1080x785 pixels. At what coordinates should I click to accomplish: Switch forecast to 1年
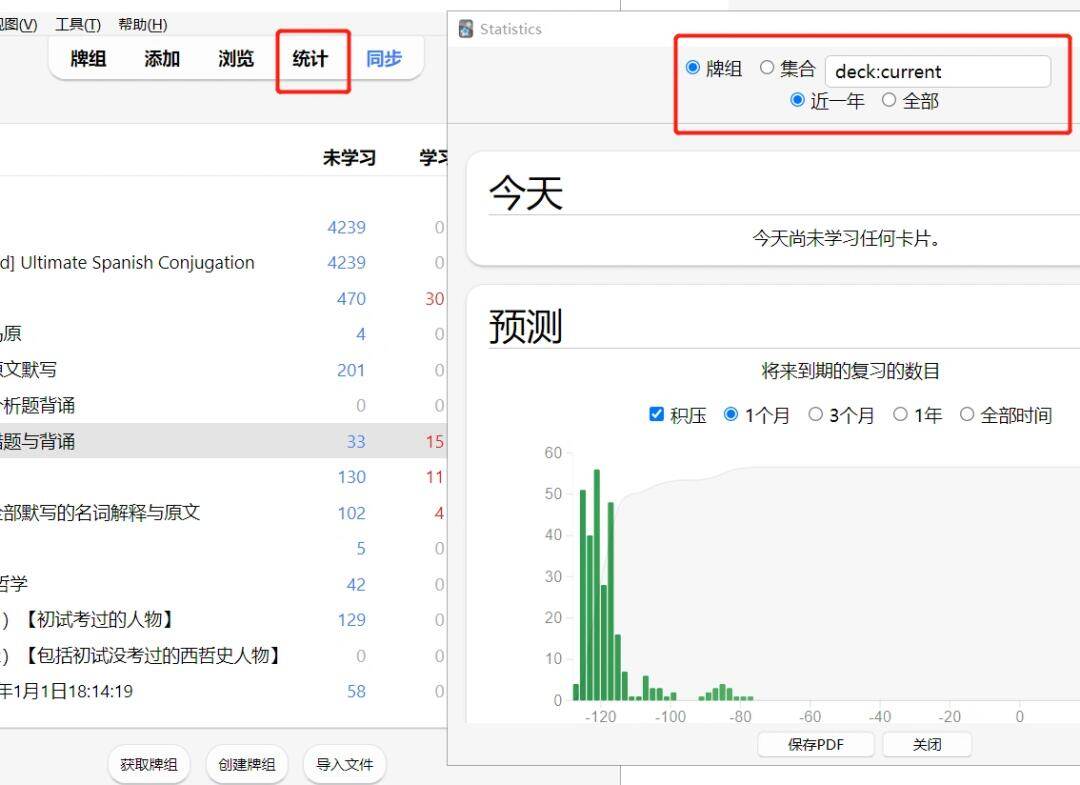[900, 415]
